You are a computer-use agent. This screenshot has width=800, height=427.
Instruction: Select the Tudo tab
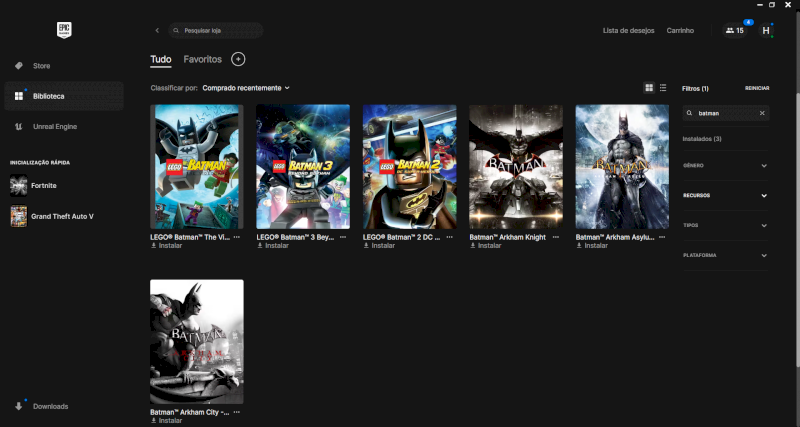[x=160, y=60]
